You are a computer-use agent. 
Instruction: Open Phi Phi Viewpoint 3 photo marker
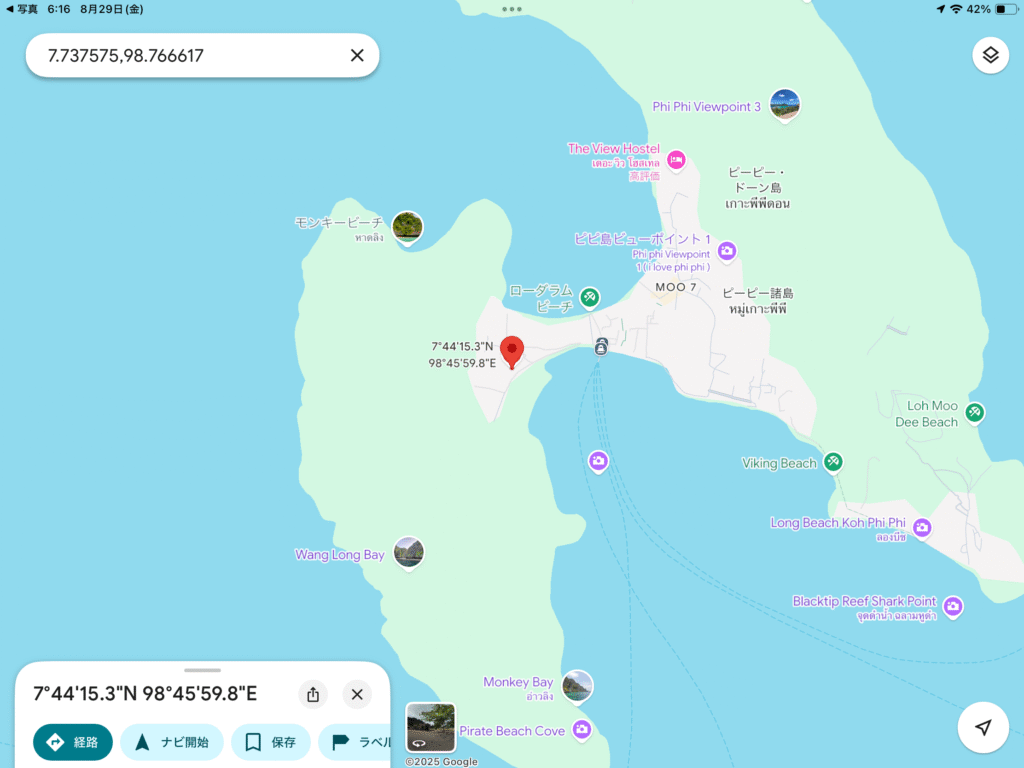784,105
